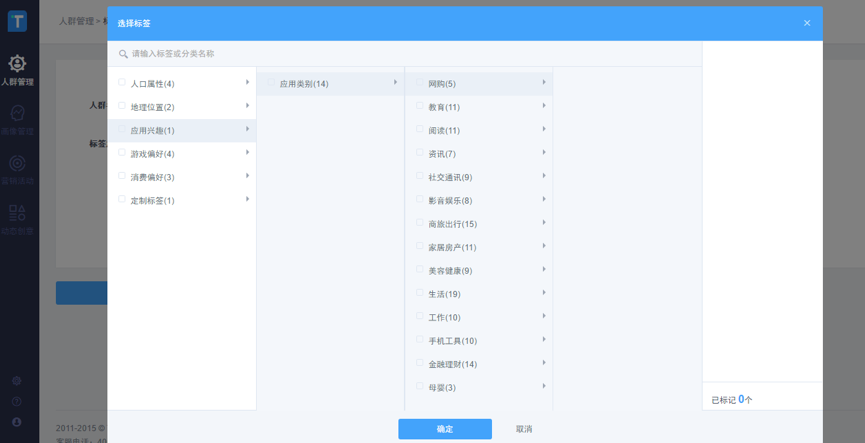Tick the 教育(11) checkbox
The width and height of the screenshot is (865, 443).
420,106
